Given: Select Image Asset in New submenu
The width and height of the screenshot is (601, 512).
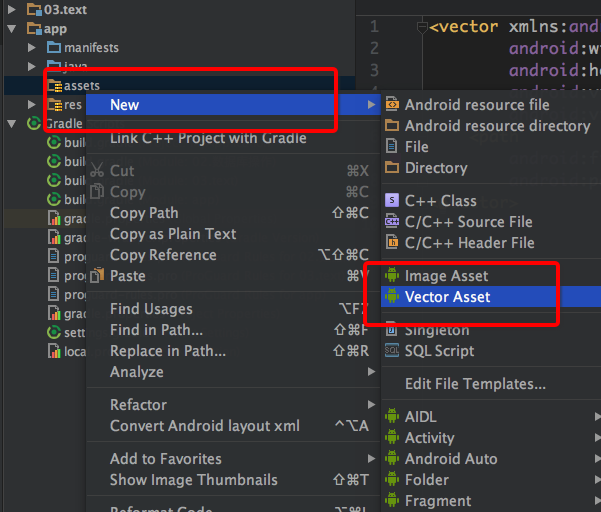Looking at the screenshot, I should click(x=491, y=276).
